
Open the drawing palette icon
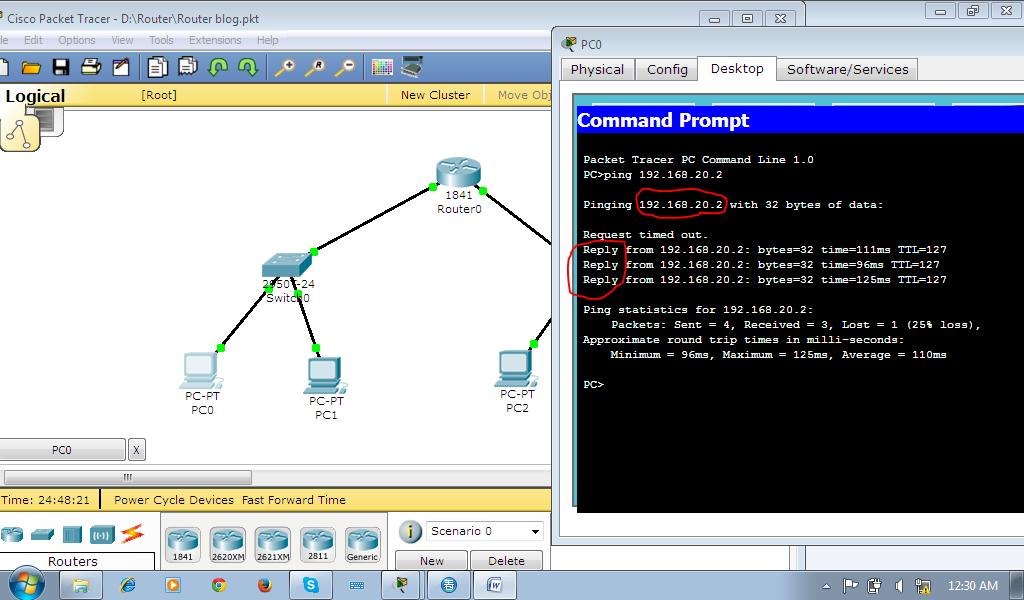(382, 67)
